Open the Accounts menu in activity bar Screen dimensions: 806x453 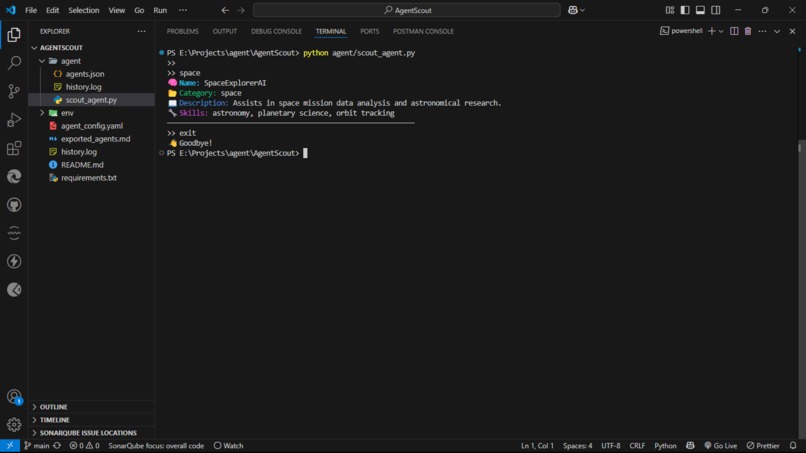point(14,396)
